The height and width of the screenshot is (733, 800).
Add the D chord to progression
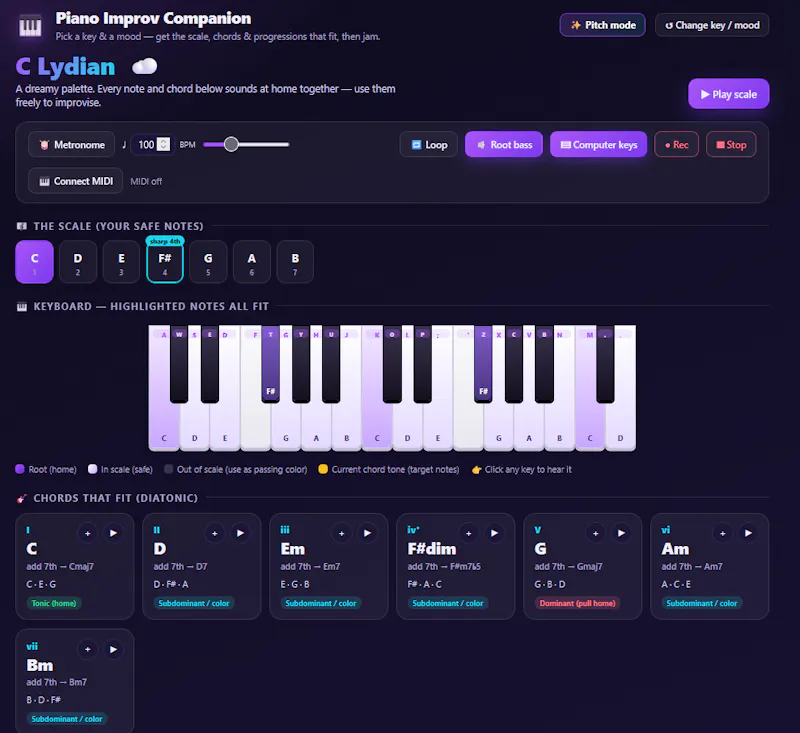pyautogui.click(x=215, y=533)
